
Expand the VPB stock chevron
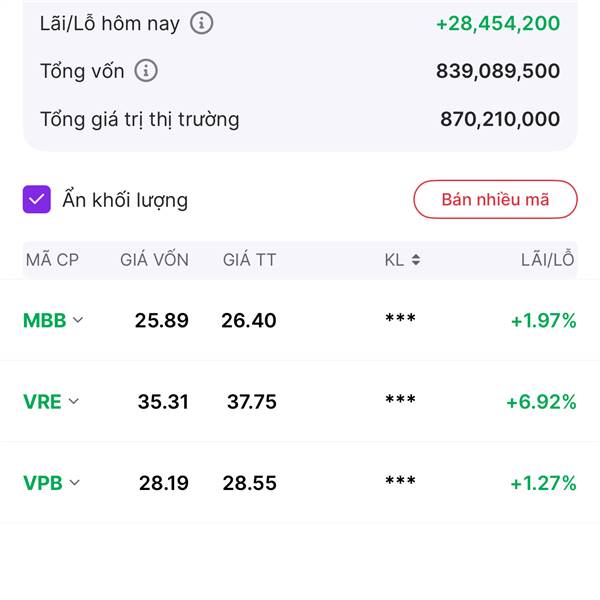(x=75, y=483)
